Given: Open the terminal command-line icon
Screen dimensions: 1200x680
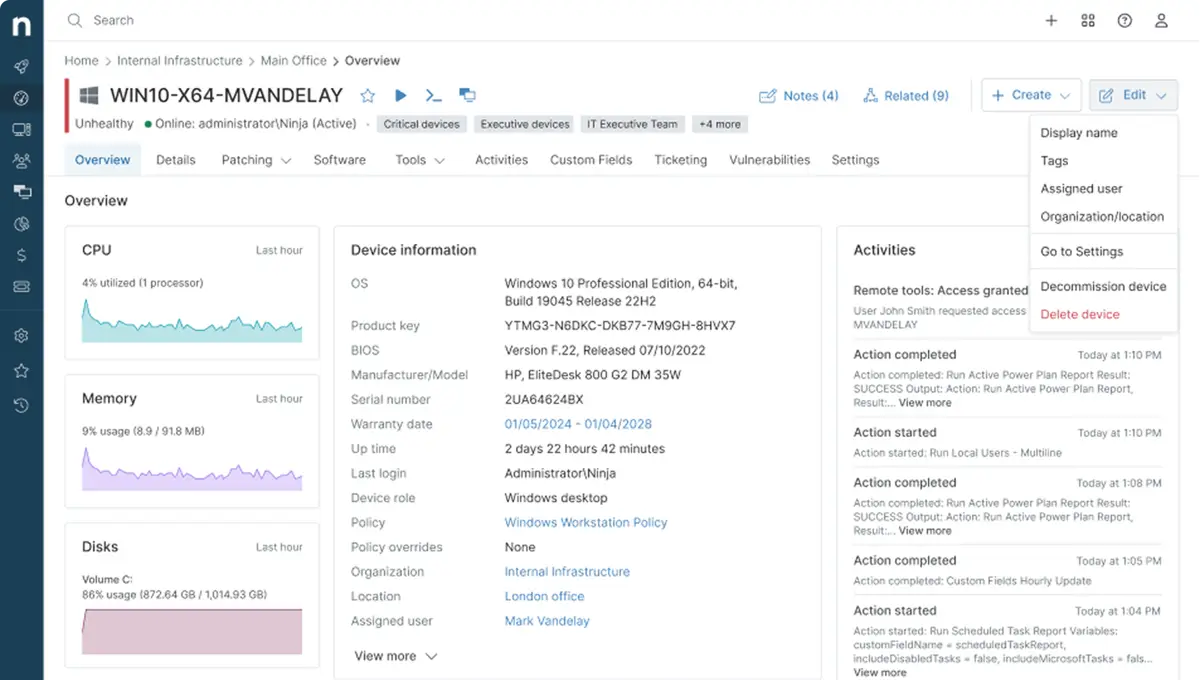Looking at the screenshot, I should click(433, 96).
